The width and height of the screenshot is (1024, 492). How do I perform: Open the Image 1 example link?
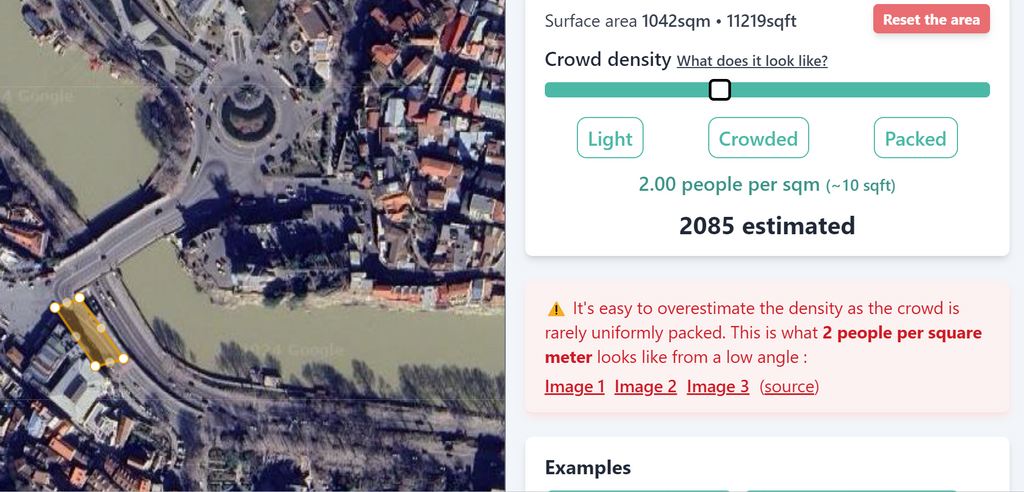(574, 387)
